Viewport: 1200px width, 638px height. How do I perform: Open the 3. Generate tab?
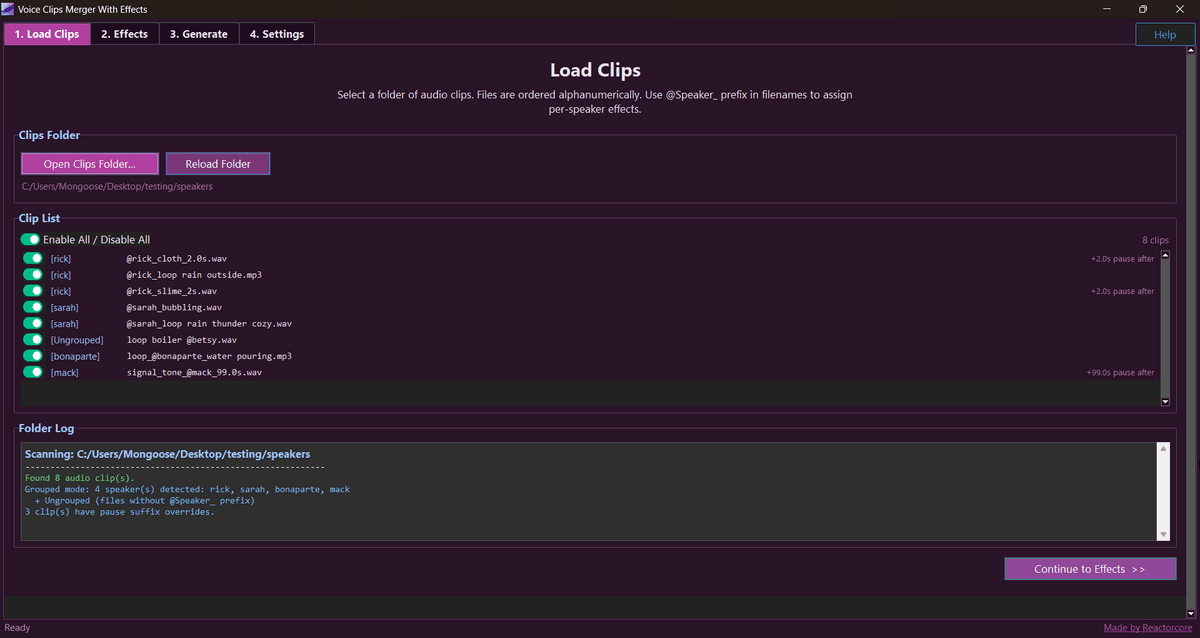pyautogui.click(x=198, y=34)
